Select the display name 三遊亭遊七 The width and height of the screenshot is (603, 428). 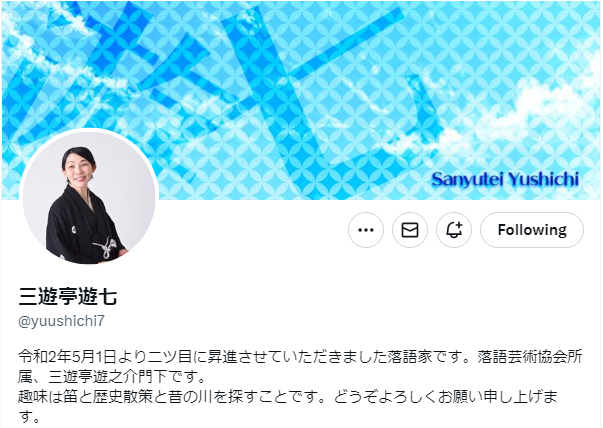[68, 296]
